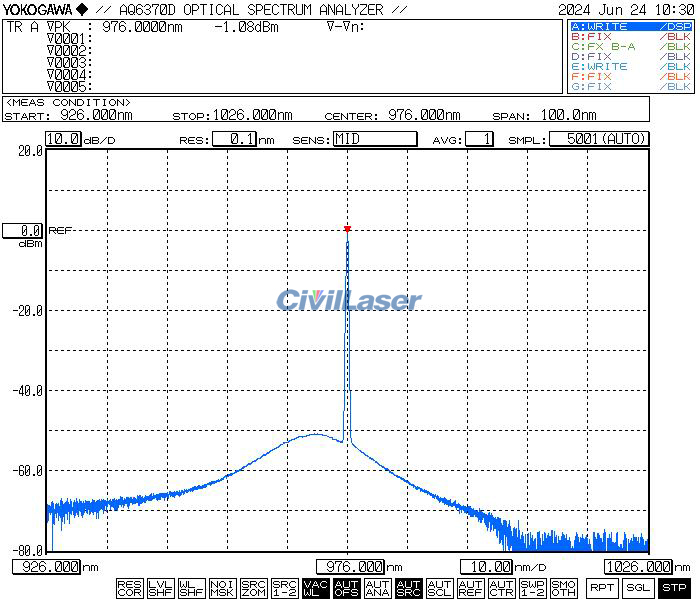The height and width of the screenshot is (599, 700).
Task: Click the RES 0.1 nm resolution field
Action: coord(235,139)
